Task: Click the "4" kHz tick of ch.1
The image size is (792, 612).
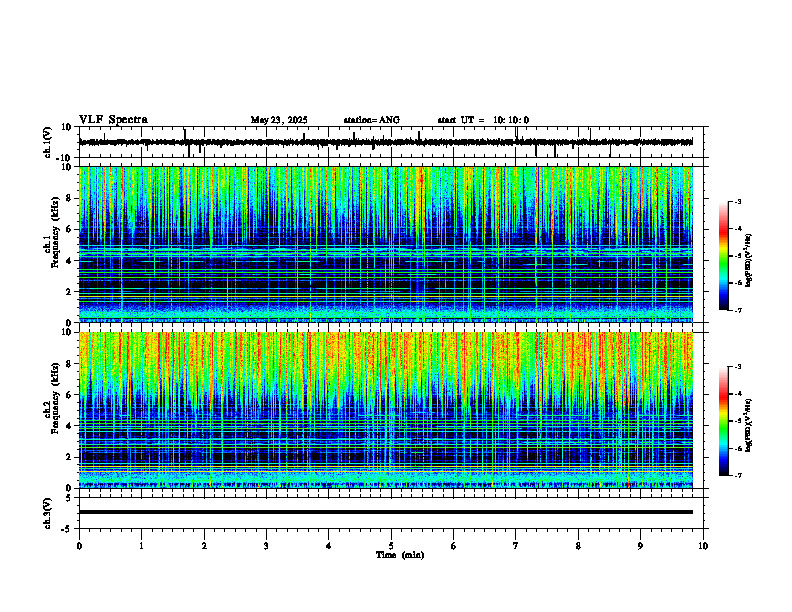Action: click(x=70, y=261)
